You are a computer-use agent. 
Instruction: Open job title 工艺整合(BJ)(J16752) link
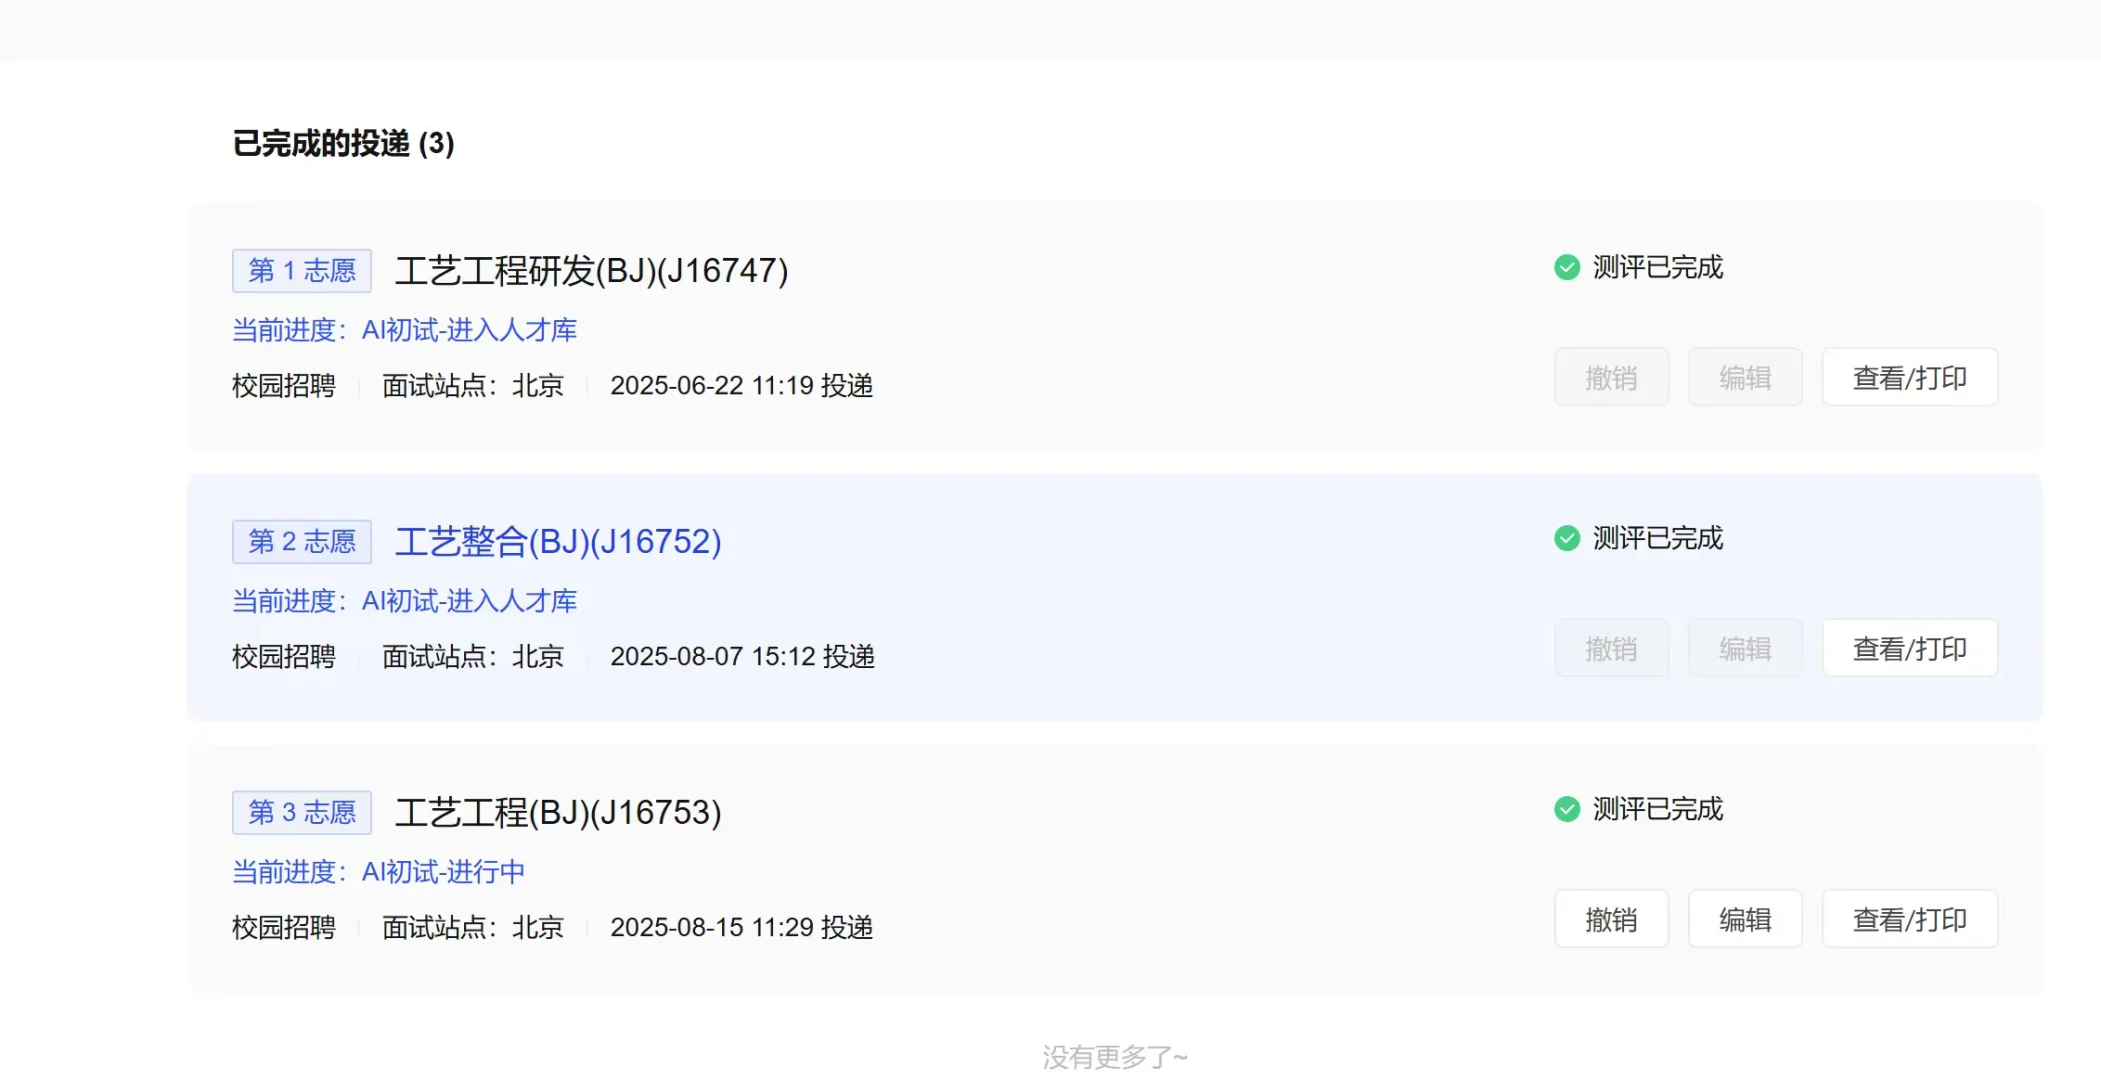pos(557,541)
